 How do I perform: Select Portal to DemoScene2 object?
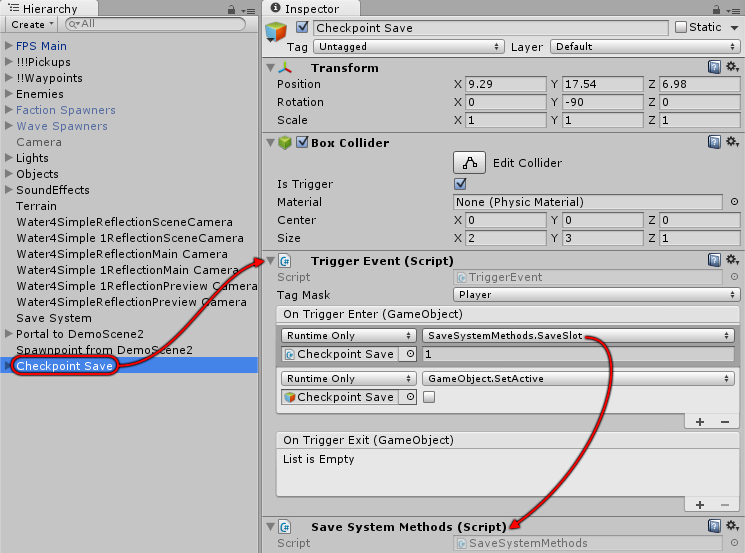[80, 334]
